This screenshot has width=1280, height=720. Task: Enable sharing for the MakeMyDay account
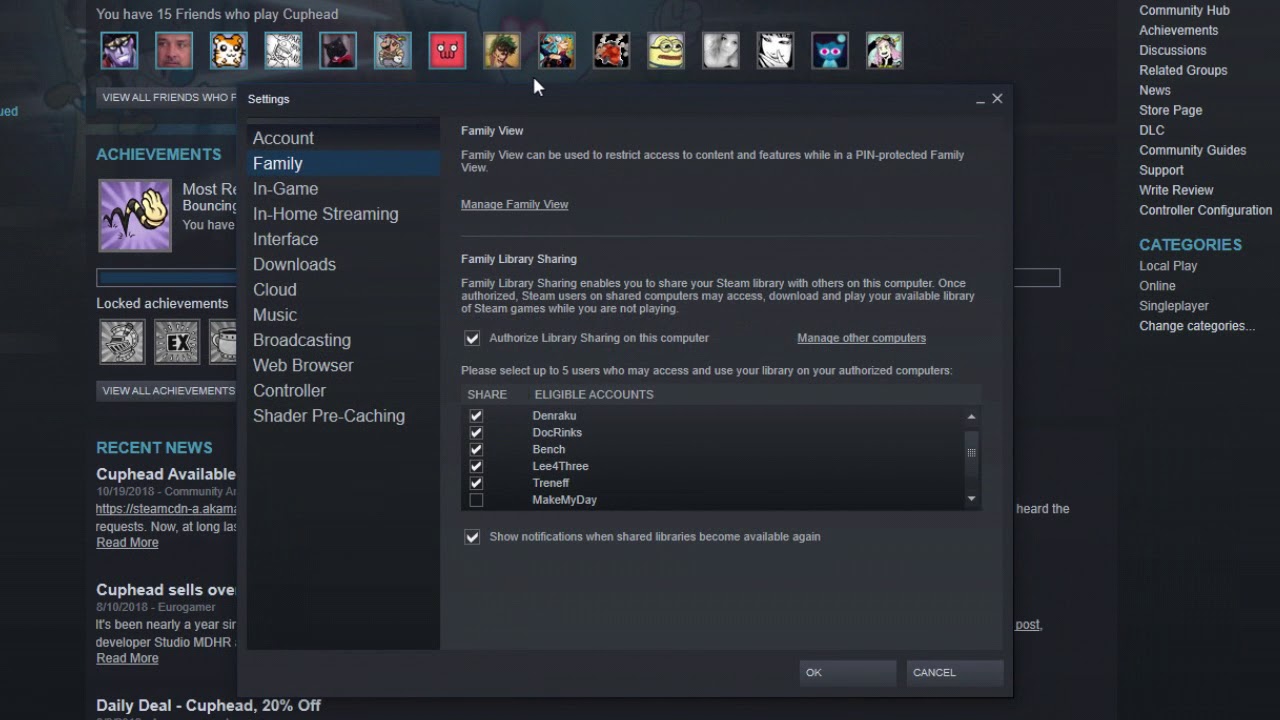[x=476, y=500]
